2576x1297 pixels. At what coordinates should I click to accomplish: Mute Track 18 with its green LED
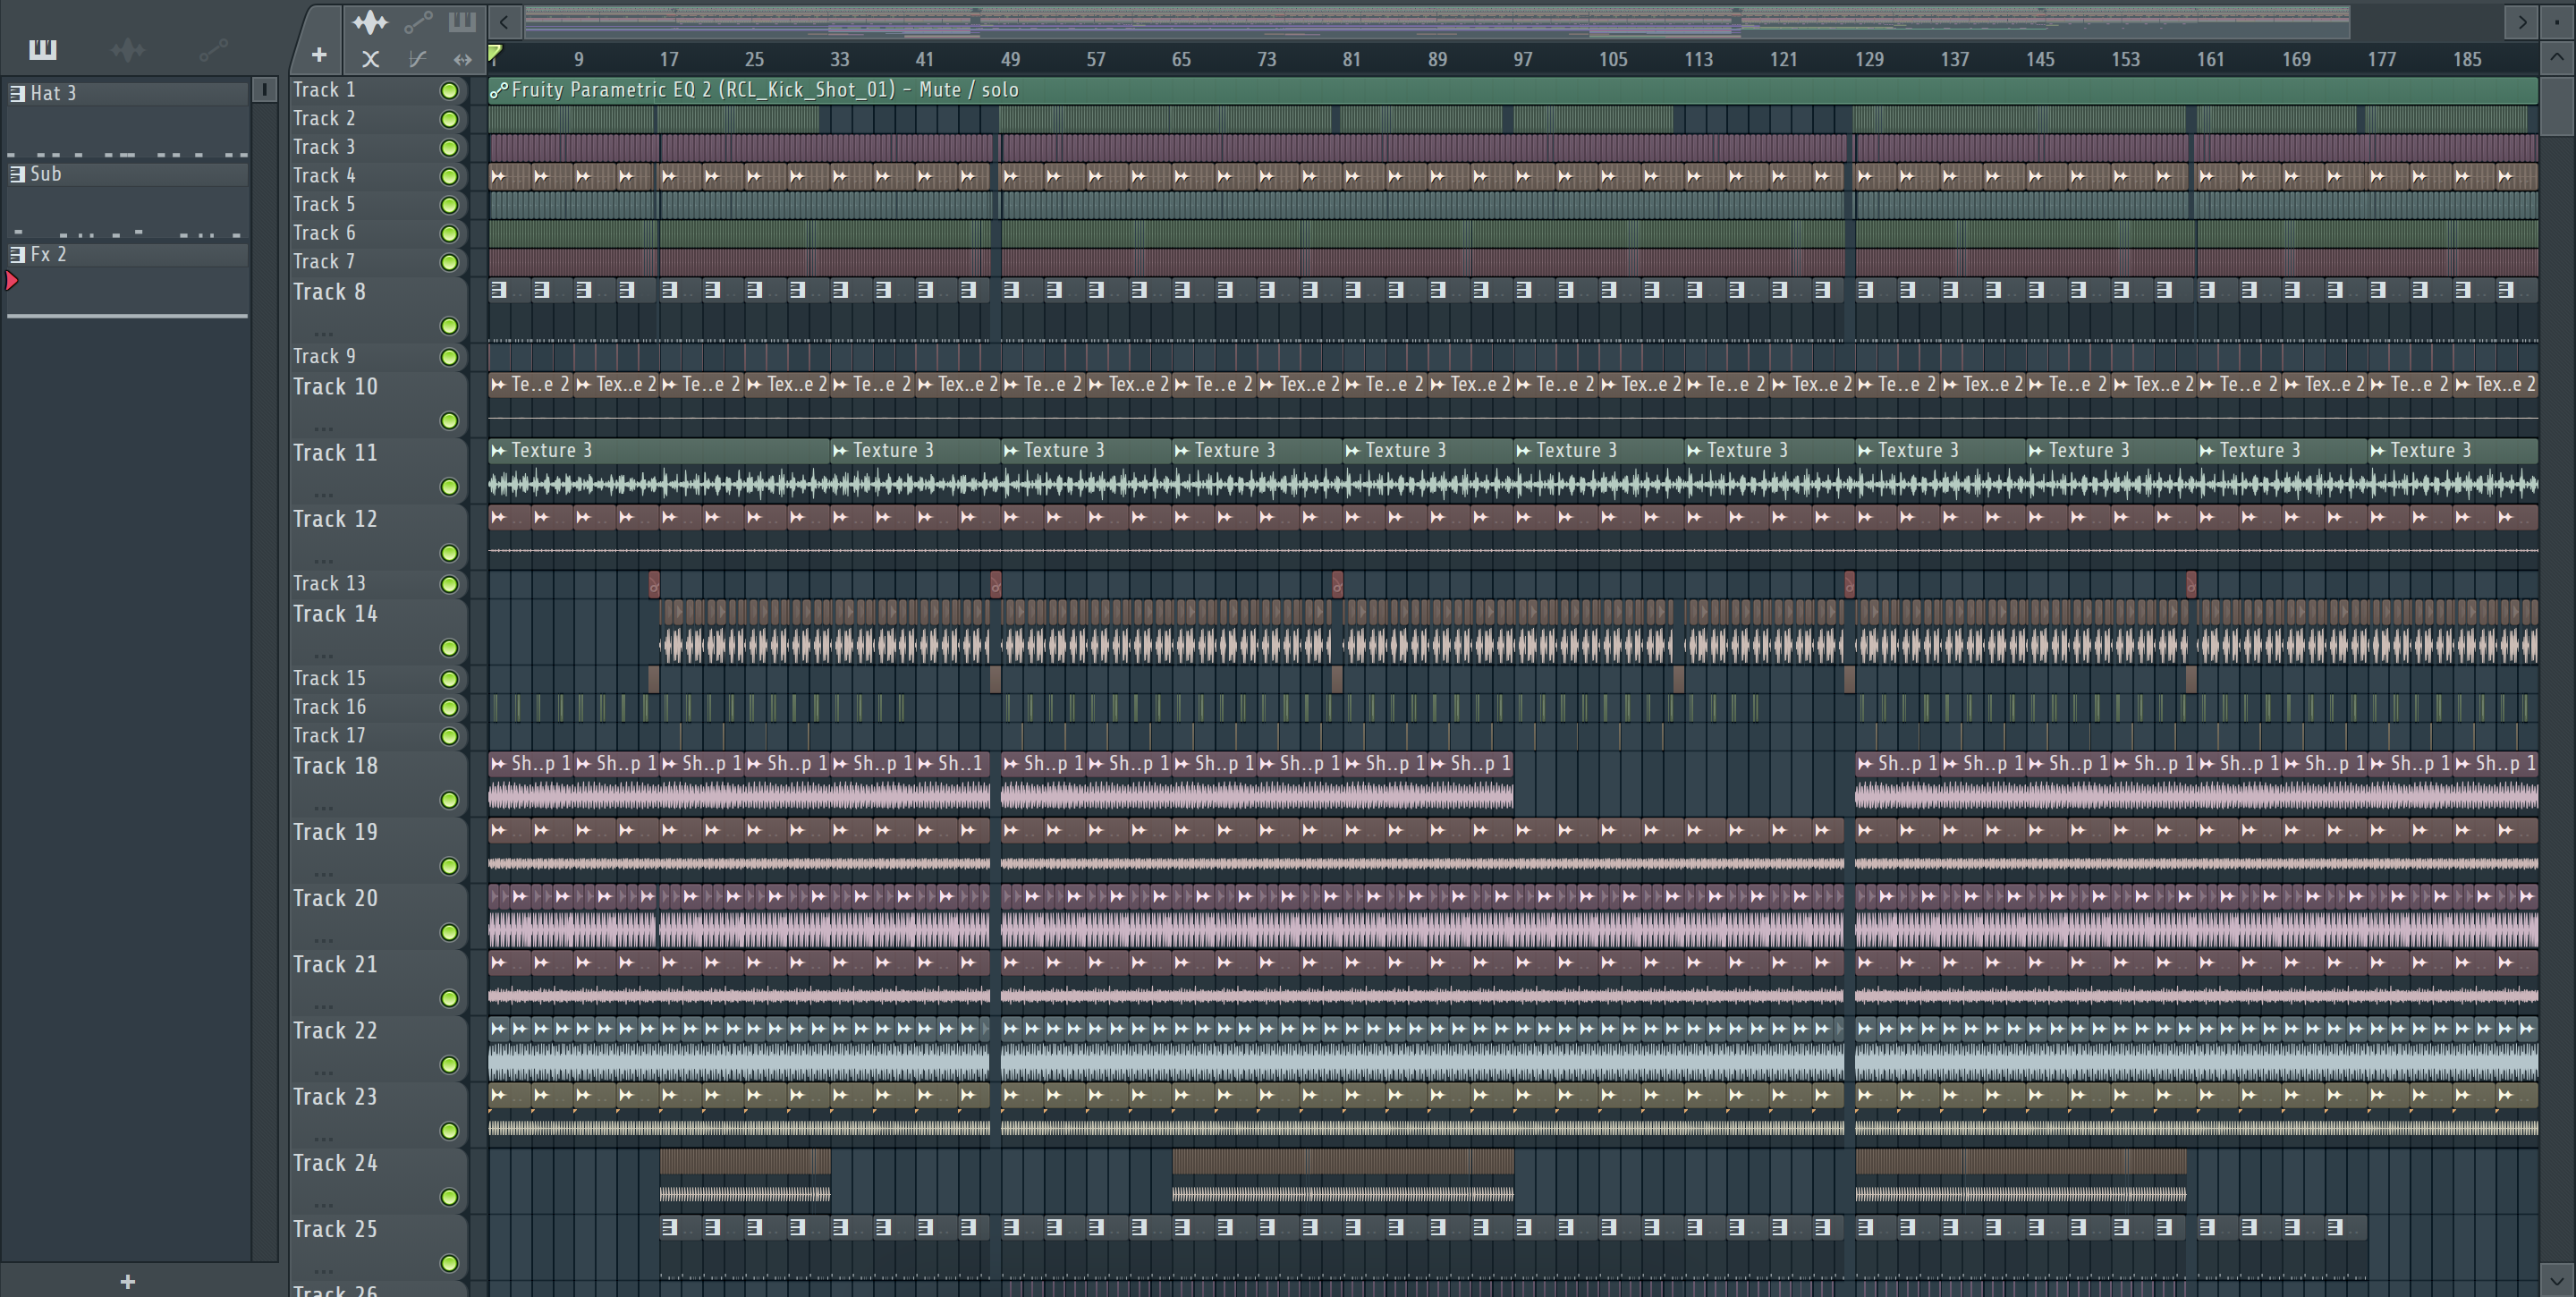[x=450, y=800]
